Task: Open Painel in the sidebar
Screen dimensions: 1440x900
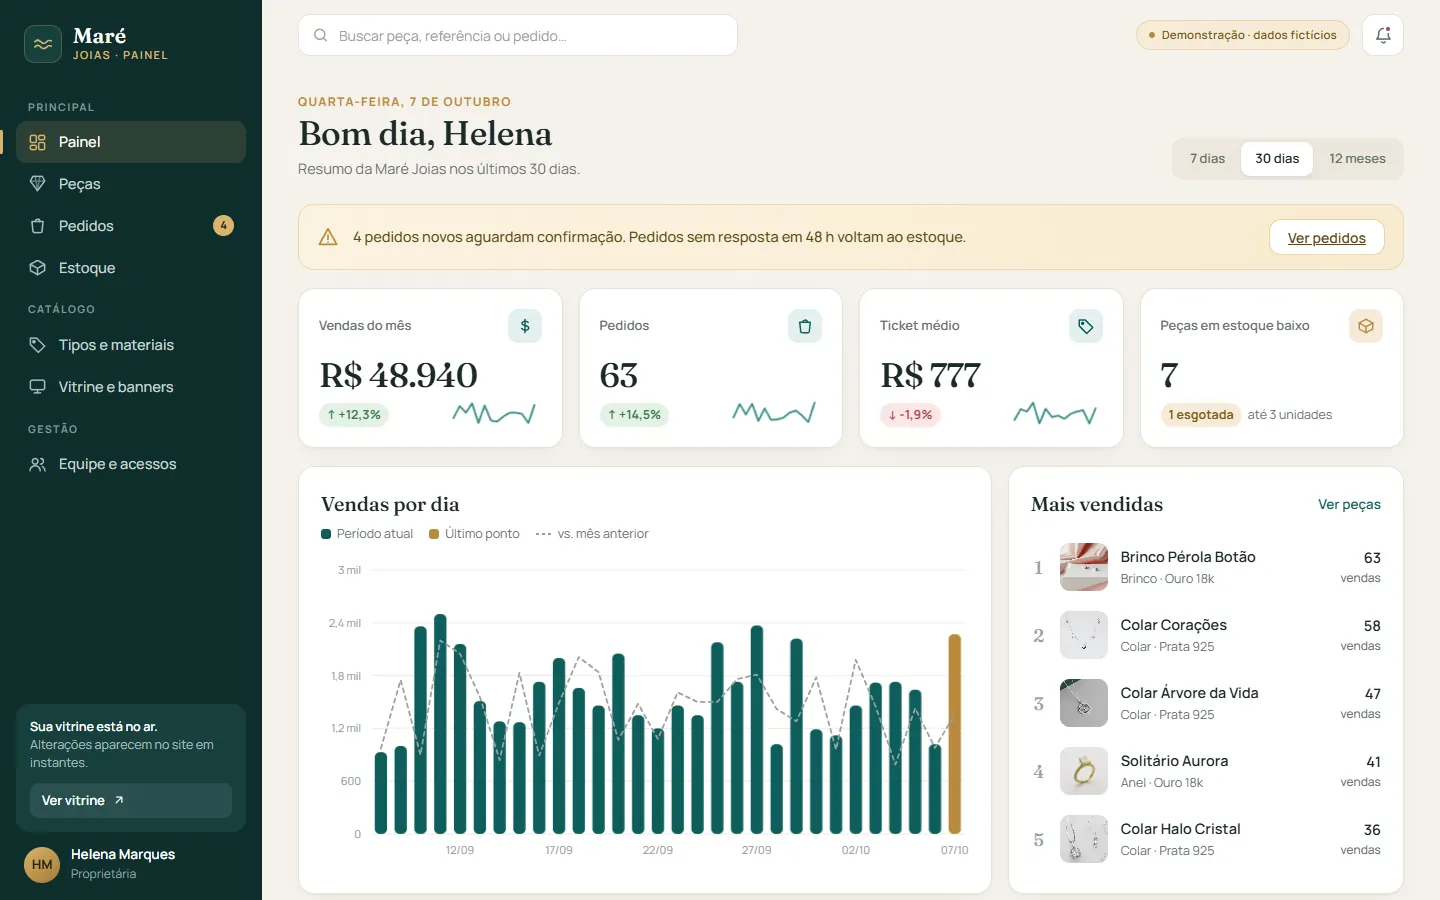Action: tap(131, 142)
